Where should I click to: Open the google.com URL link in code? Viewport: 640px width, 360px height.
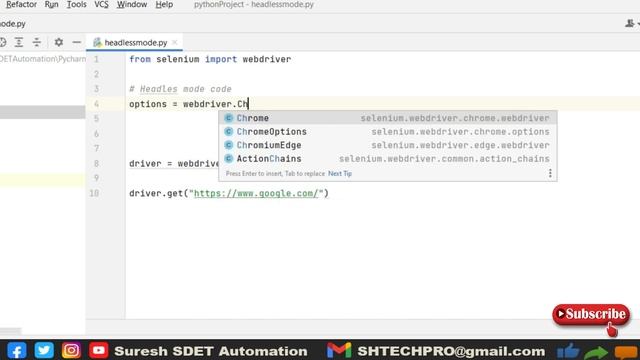tap(256, 193)
